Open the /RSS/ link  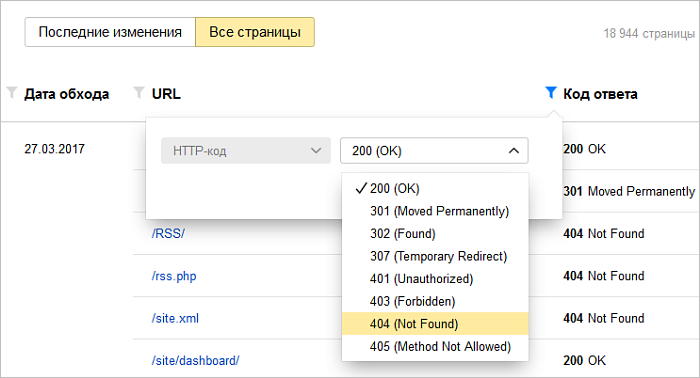168,233
